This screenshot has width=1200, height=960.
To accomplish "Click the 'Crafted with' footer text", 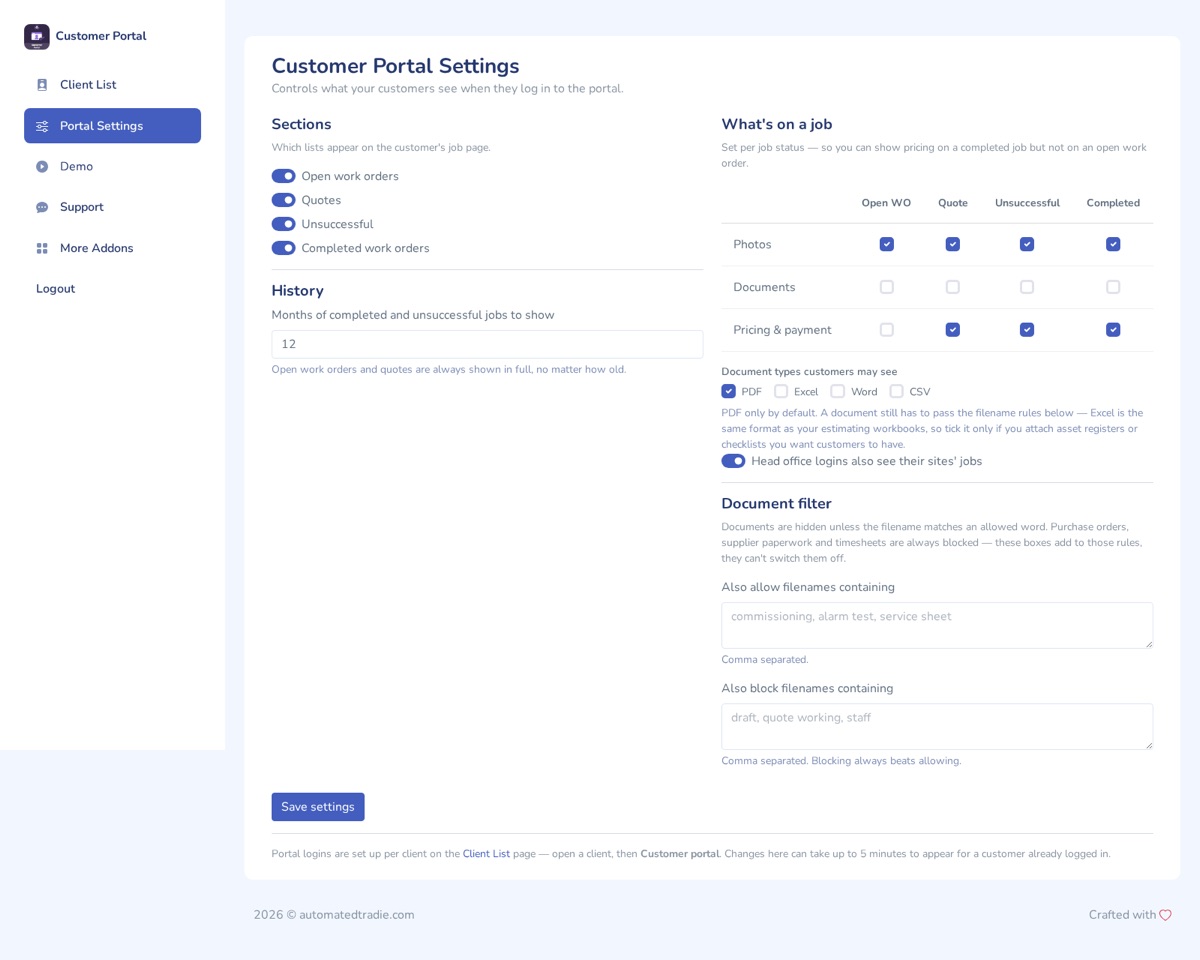I will pos(1122,915).
